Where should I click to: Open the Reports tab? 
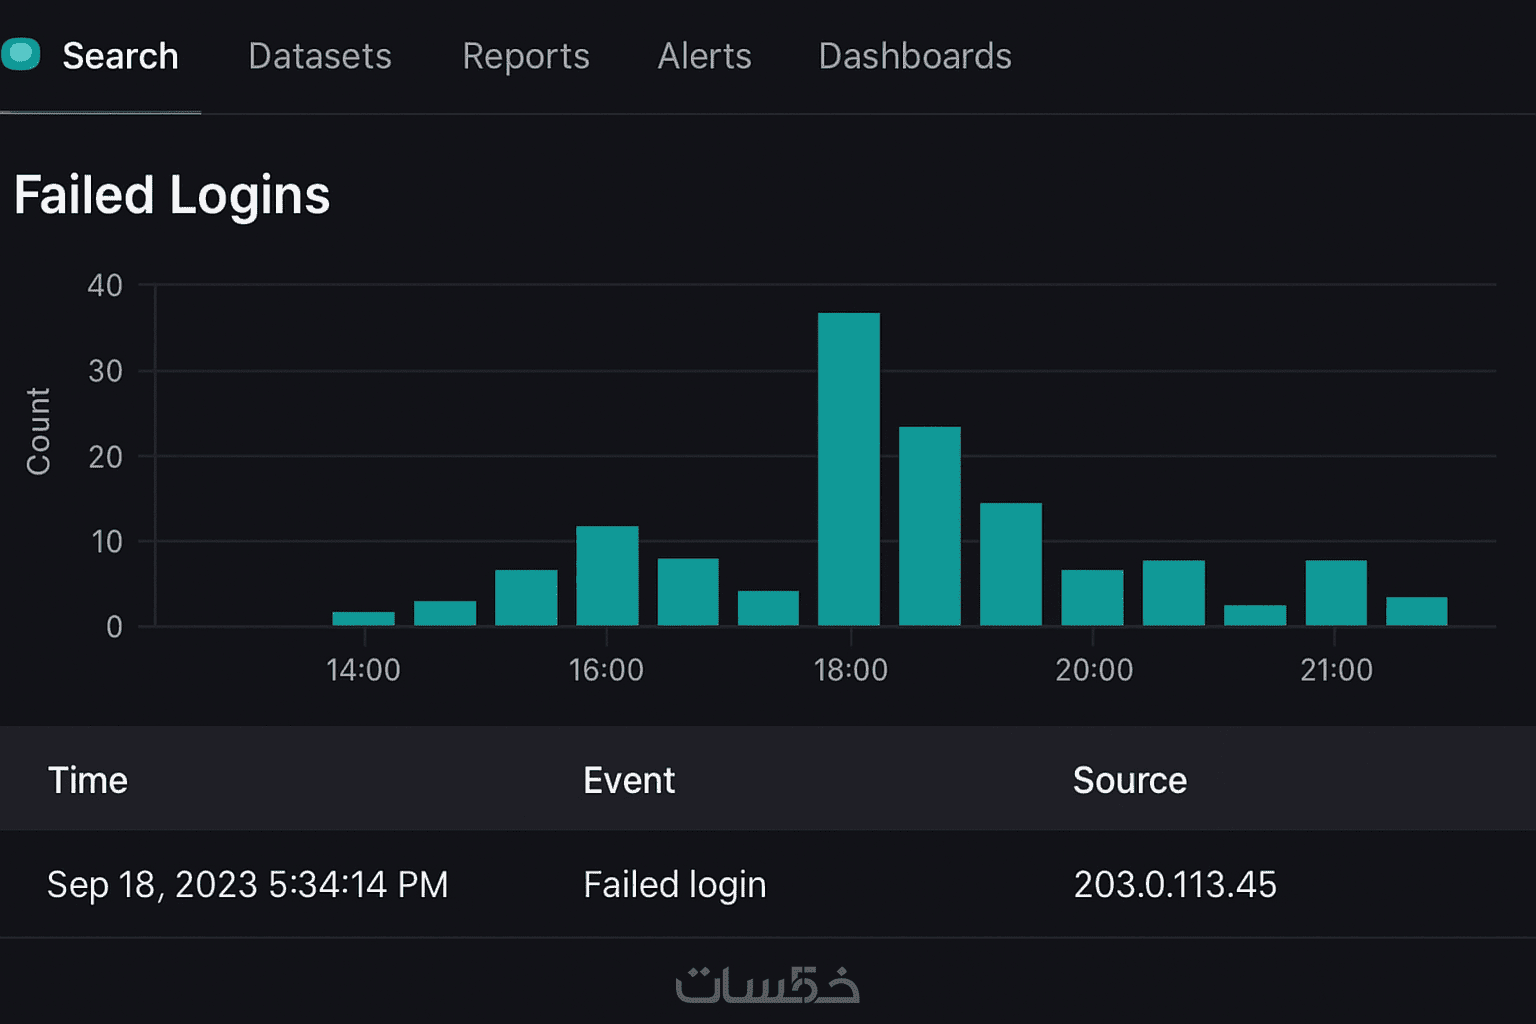pos(526,56)
